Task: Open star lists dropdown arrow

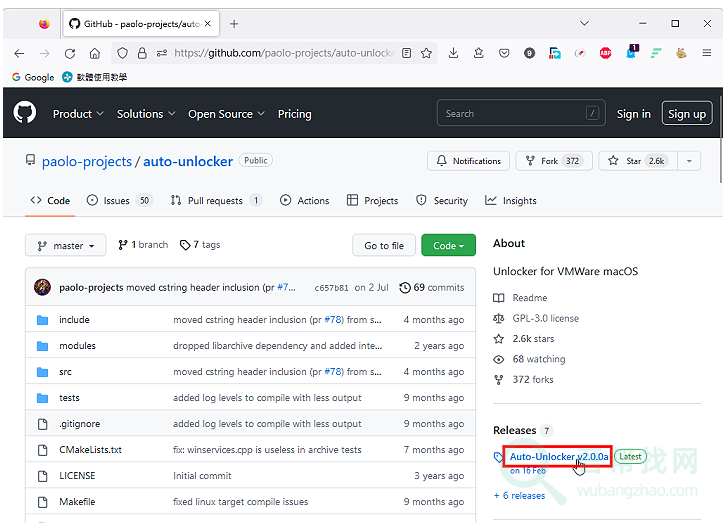Action: 689,161
